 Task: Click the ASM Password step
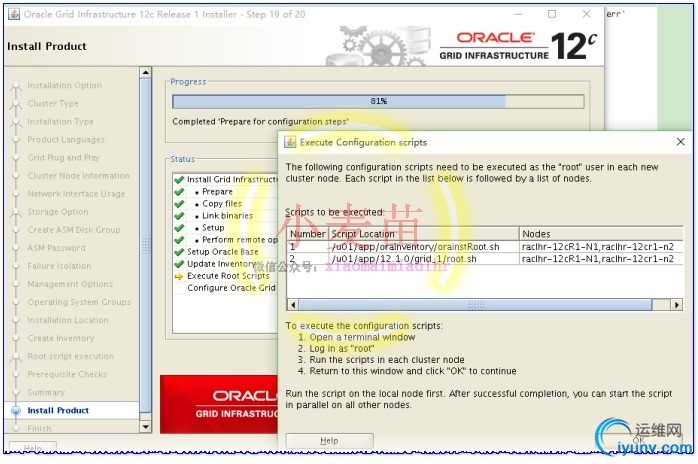tap(56, 248)
